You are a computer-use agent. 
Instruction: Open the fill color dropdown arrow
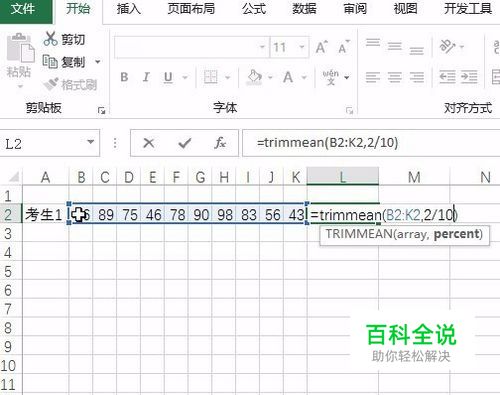[270, 78]
